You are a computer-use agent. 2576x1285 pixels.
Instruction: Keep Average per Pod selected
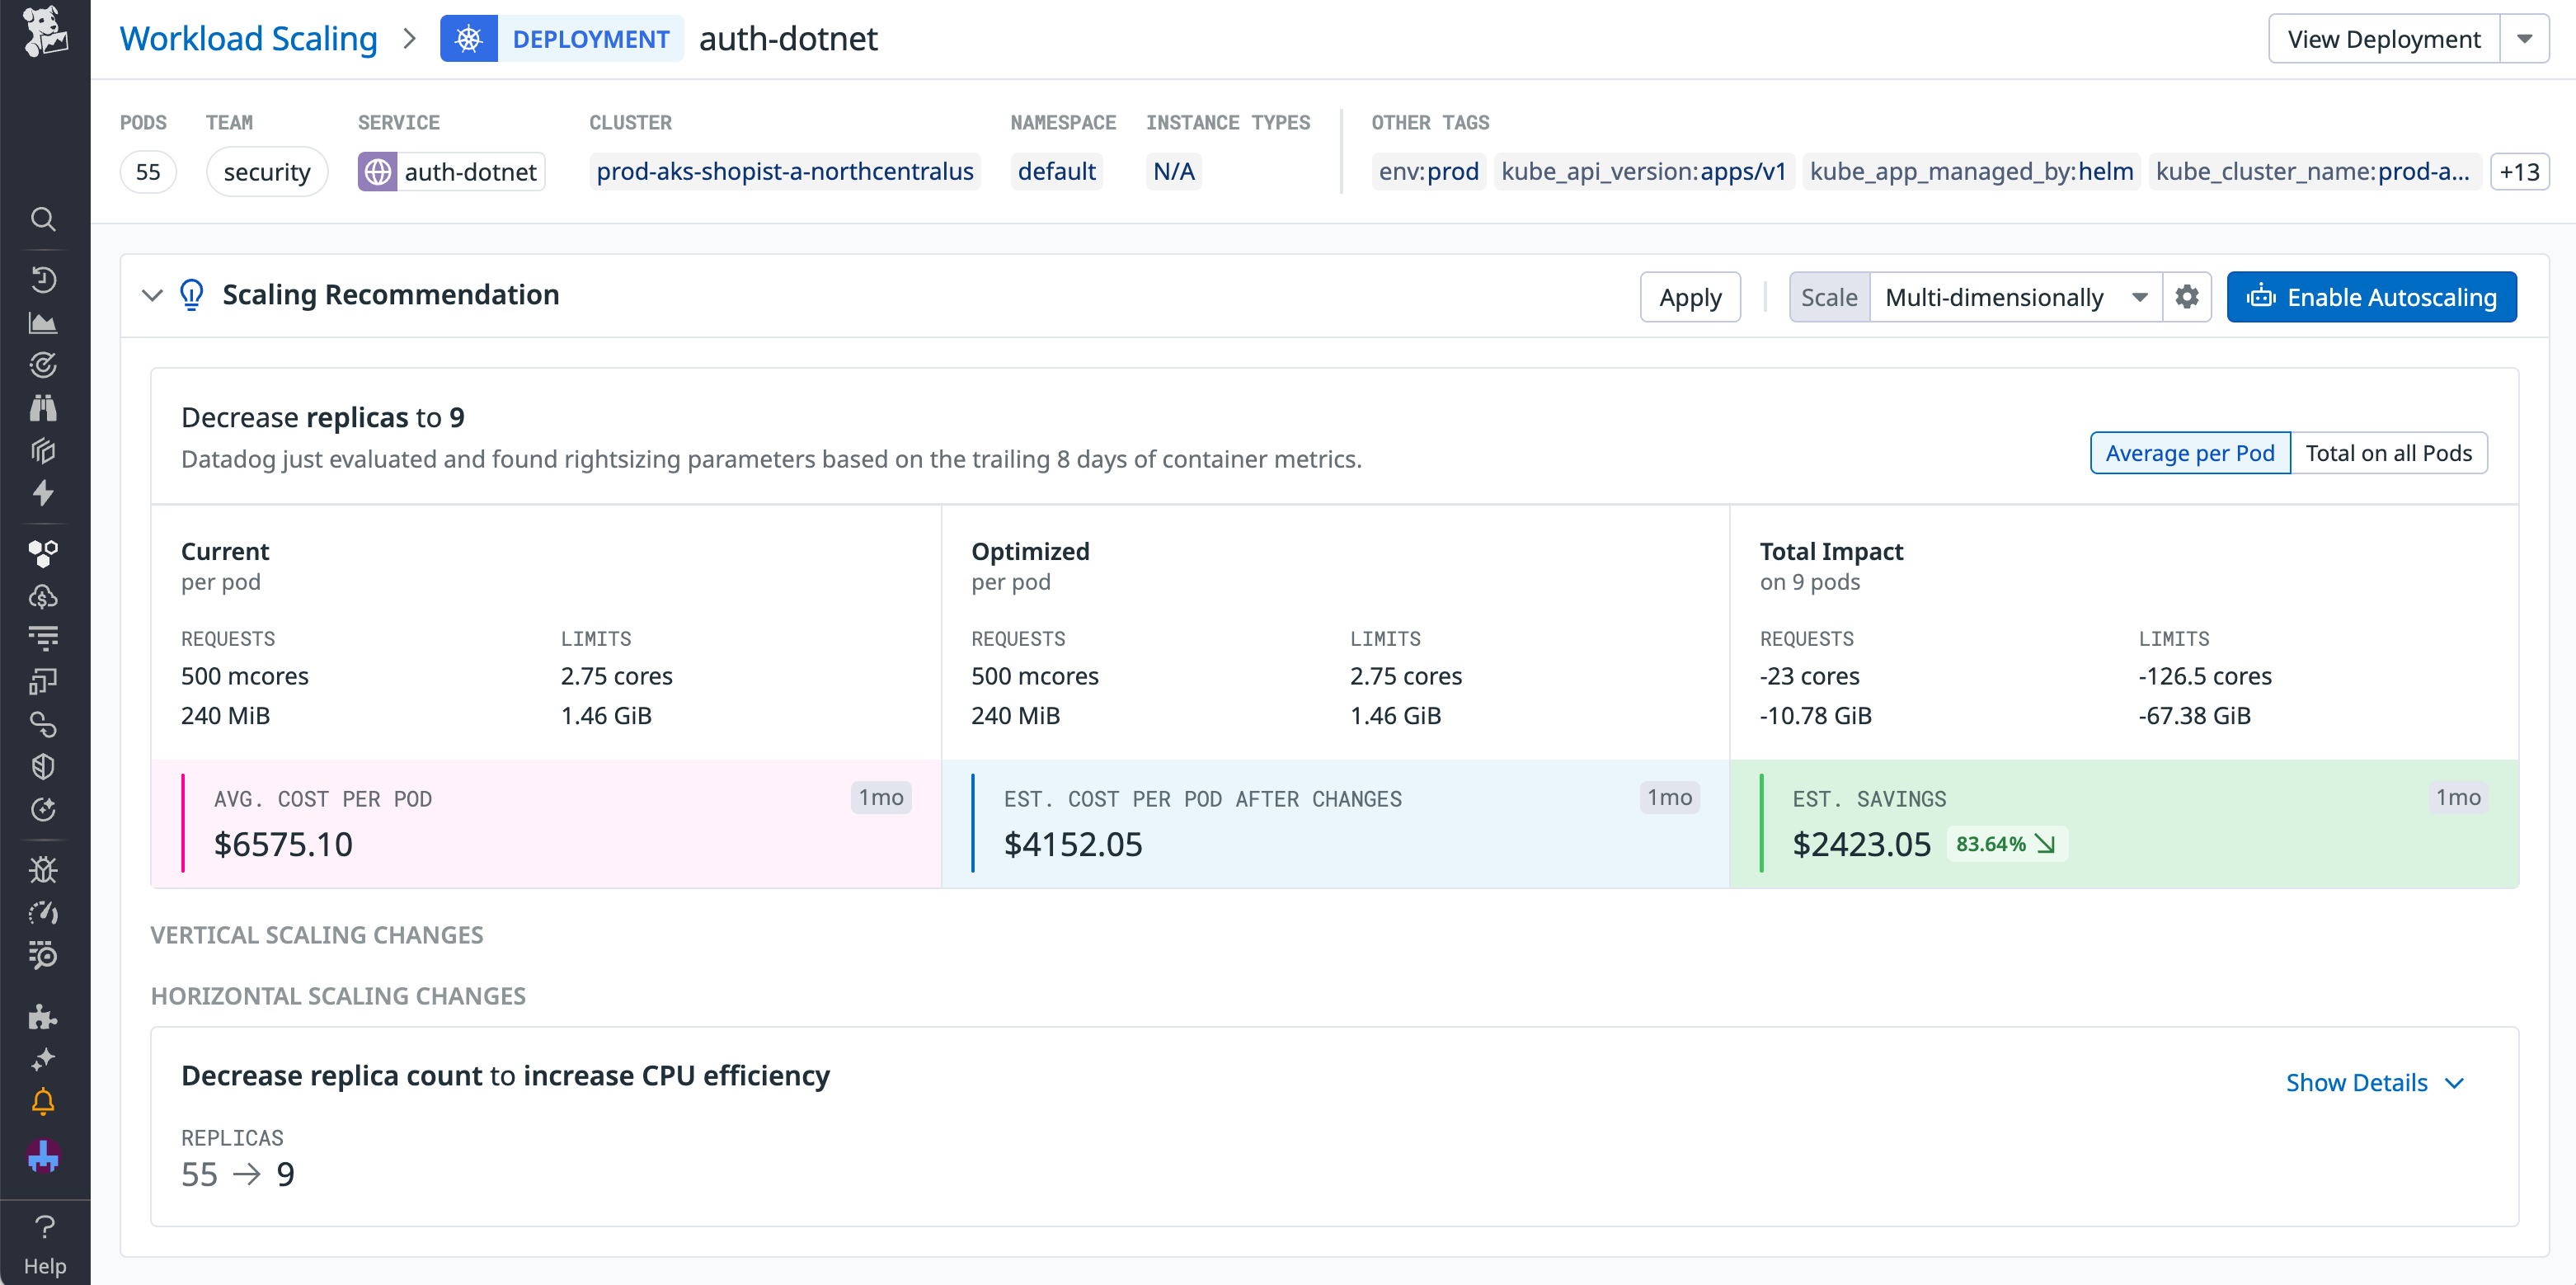2189,452
